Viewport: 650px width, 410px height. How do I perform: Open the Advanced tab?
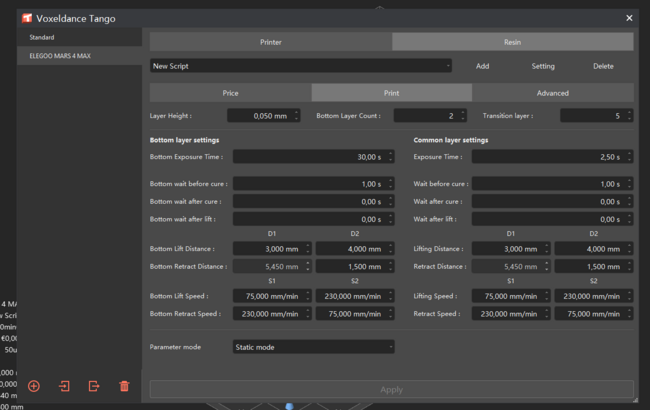552,93
